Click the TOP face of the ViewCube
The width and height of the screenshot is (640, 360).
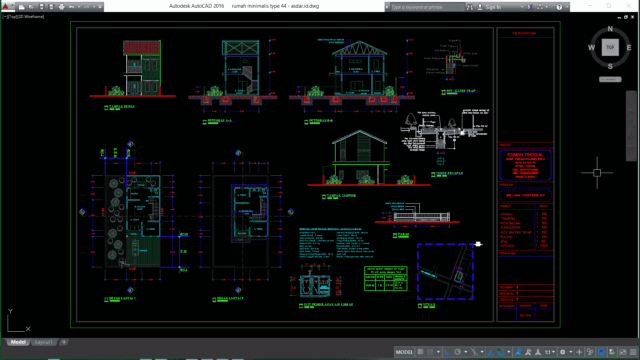610,47
